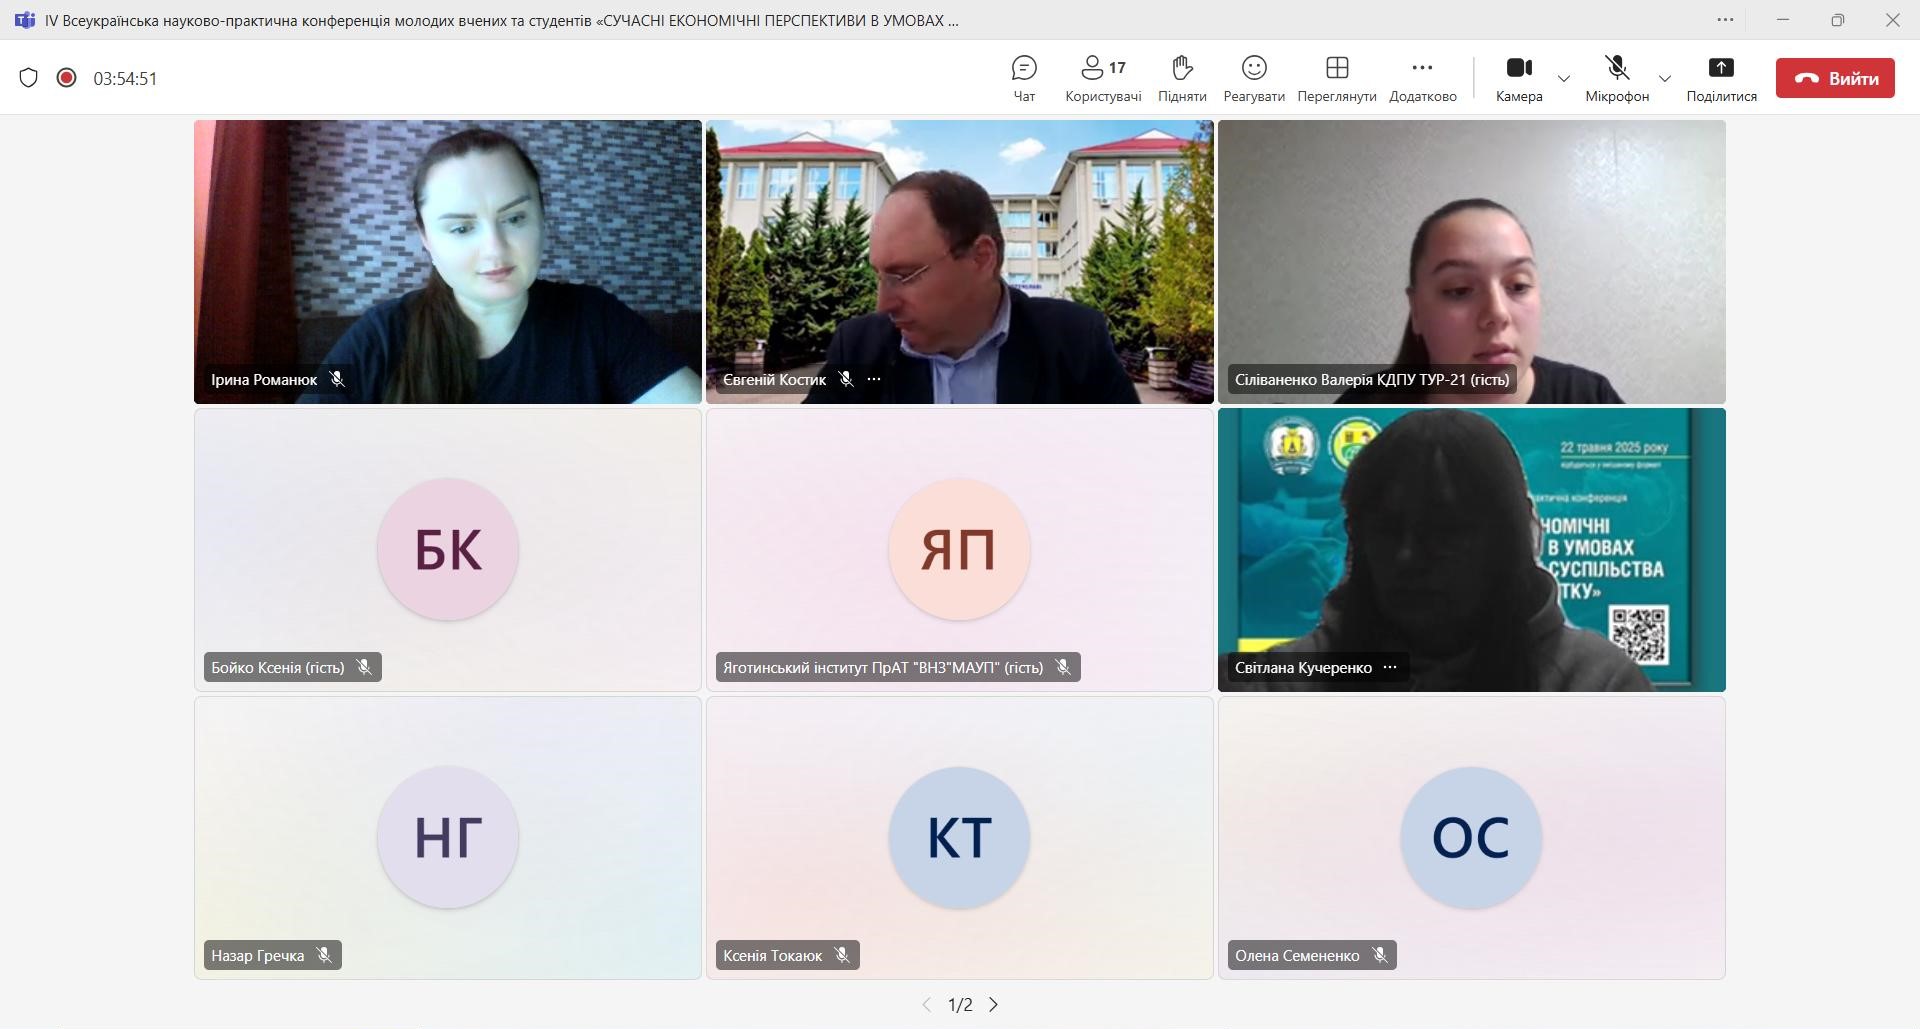Image resolution: width=1920 pixels, height=1029 pixels.
Task: Toggle the camera on or off
Action: pyautogui.click(x=1518, y=79)
